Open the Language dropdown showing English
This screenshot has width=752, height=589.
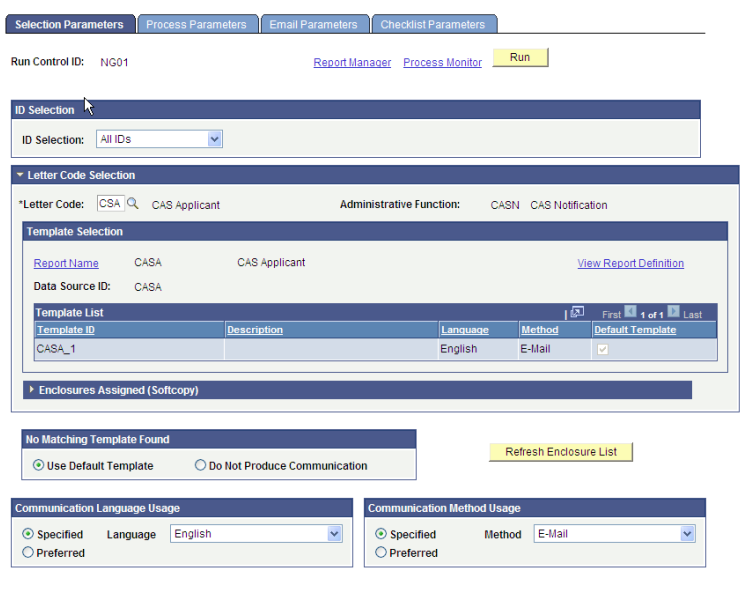pos(256,534)
